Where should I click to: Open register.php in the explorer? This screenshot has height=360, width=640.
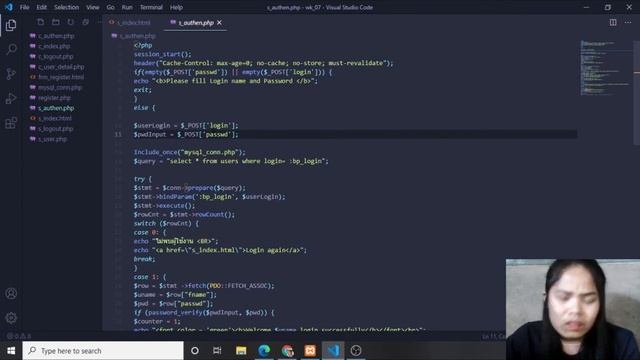(x=54, y=98)
